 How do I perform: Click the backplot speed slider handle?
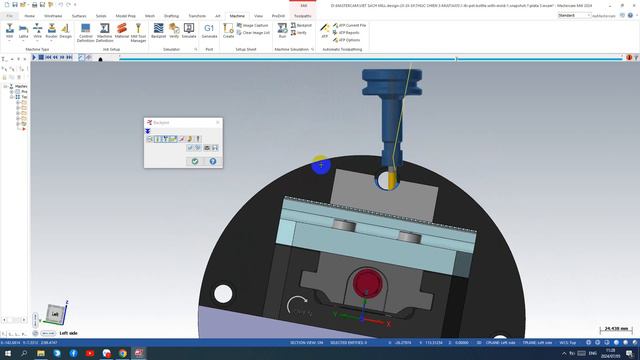(x=100, y=59)
